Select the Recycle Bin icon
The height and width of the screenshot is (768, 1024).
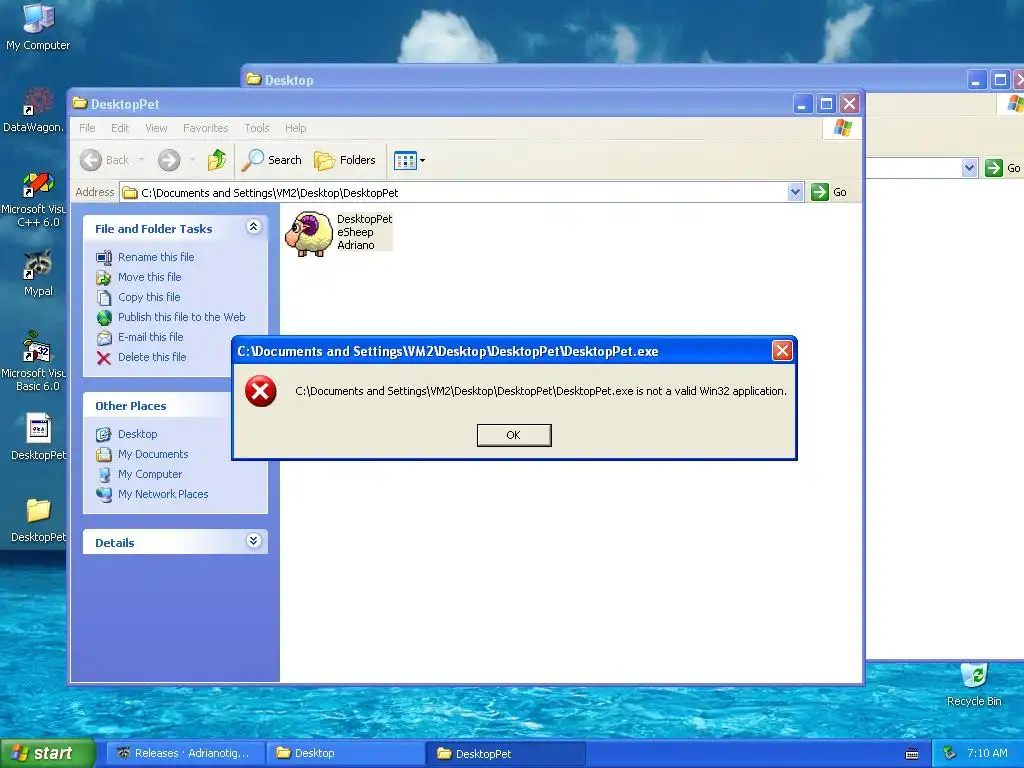pos(974,684)
